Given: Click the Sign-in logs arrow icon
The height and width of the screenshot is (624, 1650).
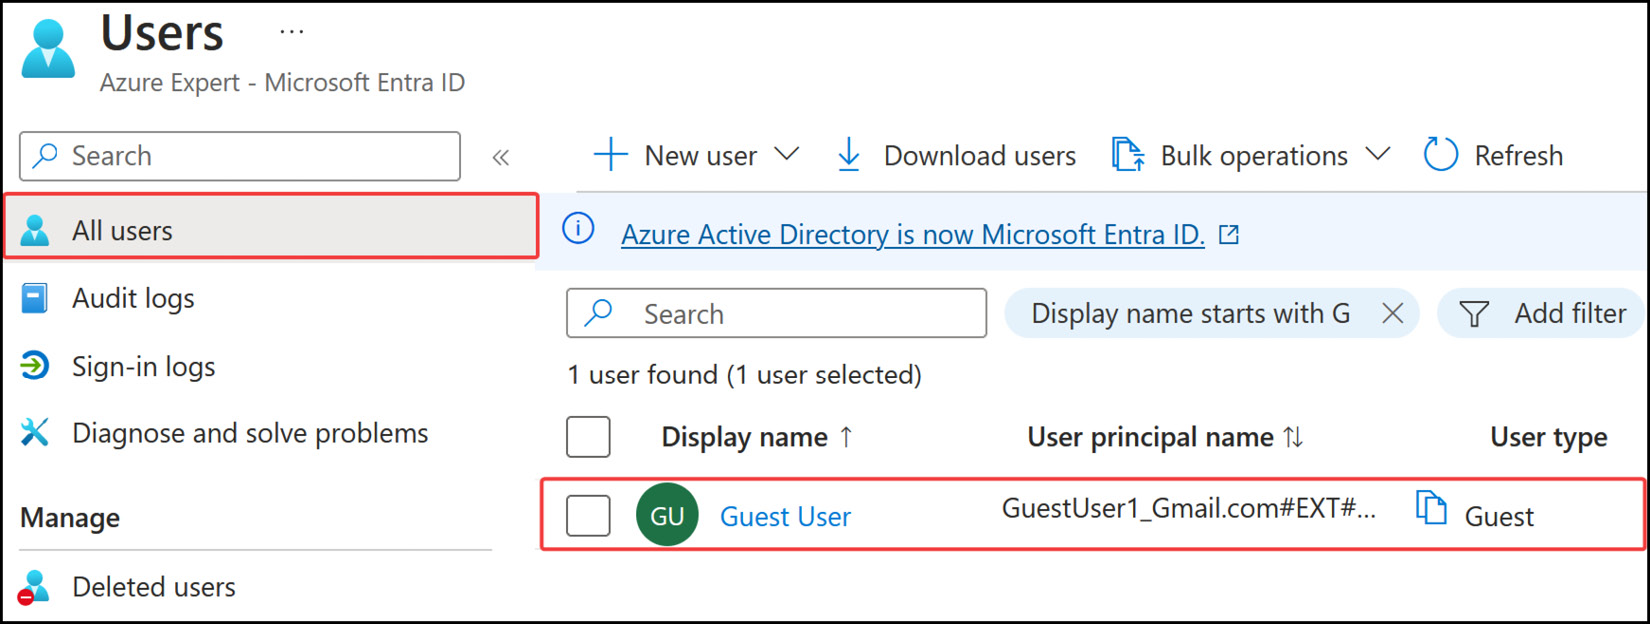Looking at the screenshot, I should click(35, 366).
